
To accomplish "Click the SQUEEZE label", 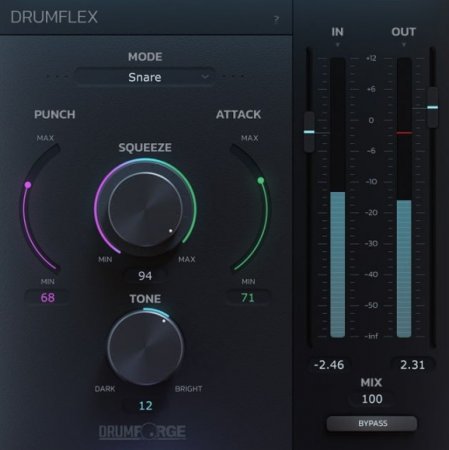I will 145,147.
